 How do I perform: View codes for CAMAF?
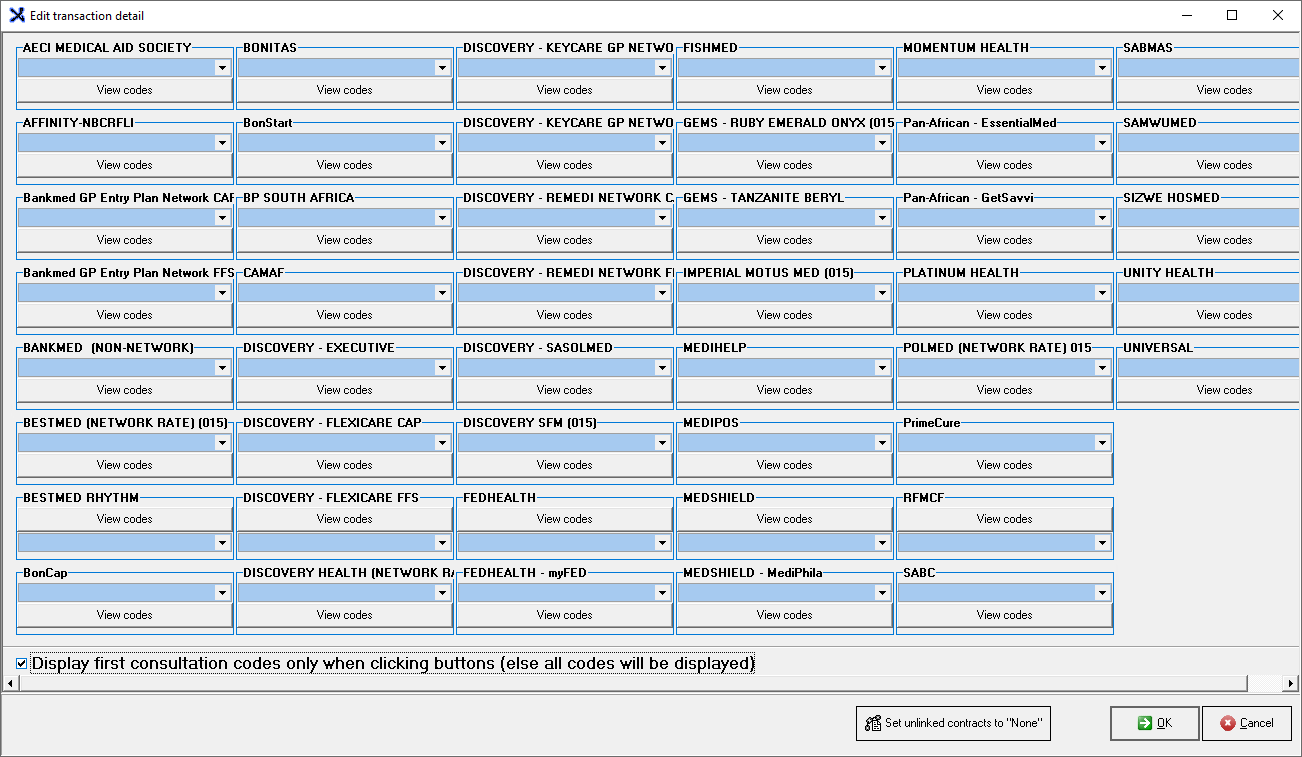345,315
